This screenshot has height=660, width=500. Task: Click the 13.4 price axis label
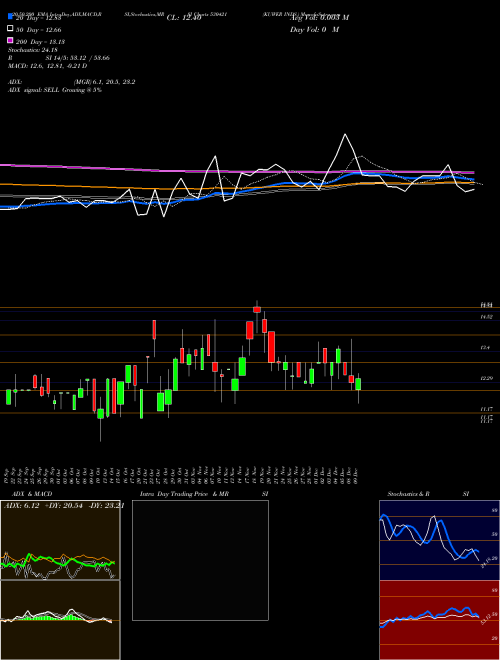click(485, 348)
